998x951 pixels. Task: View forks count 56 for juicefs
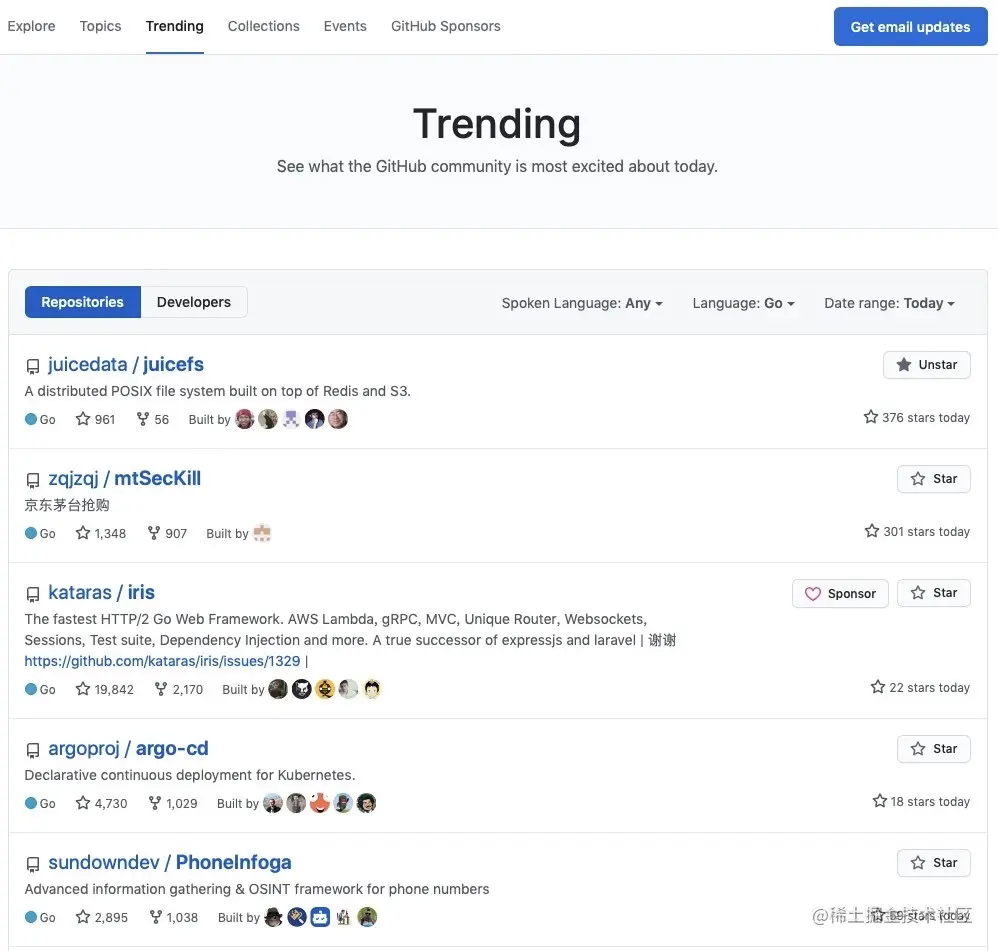[x=153, y=419]
